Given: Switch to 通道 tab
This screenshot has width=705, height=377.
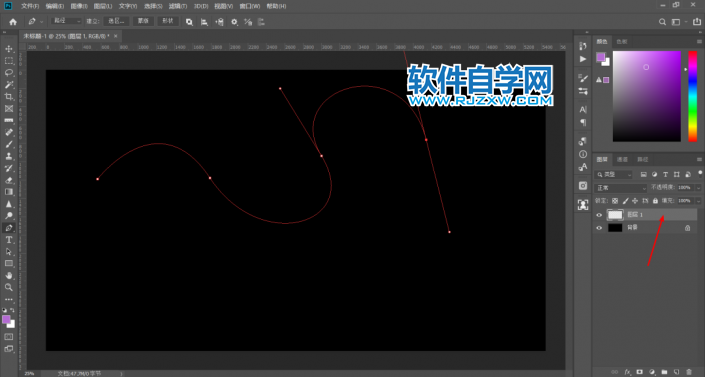Looking at the screenshot, I should pos(622,159).
